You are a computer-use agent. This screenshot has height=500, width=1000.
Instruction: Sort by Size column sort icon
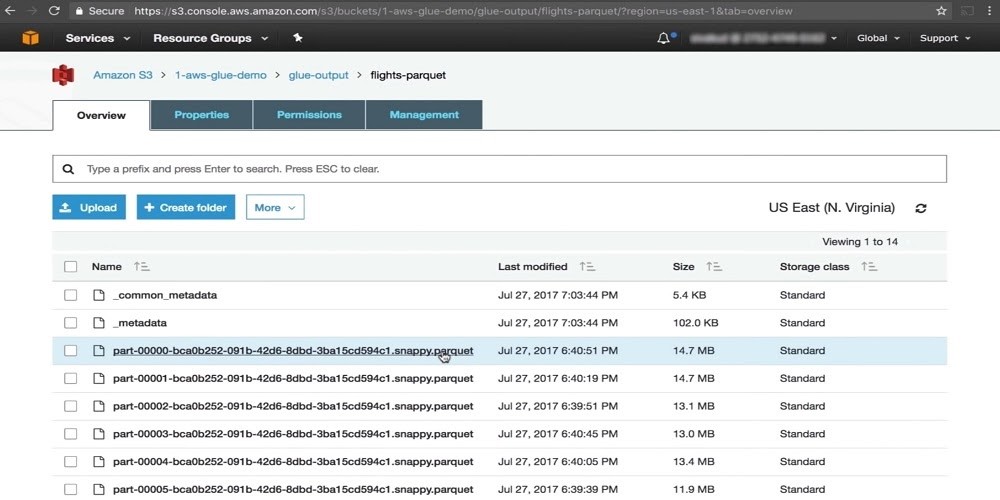714,267
